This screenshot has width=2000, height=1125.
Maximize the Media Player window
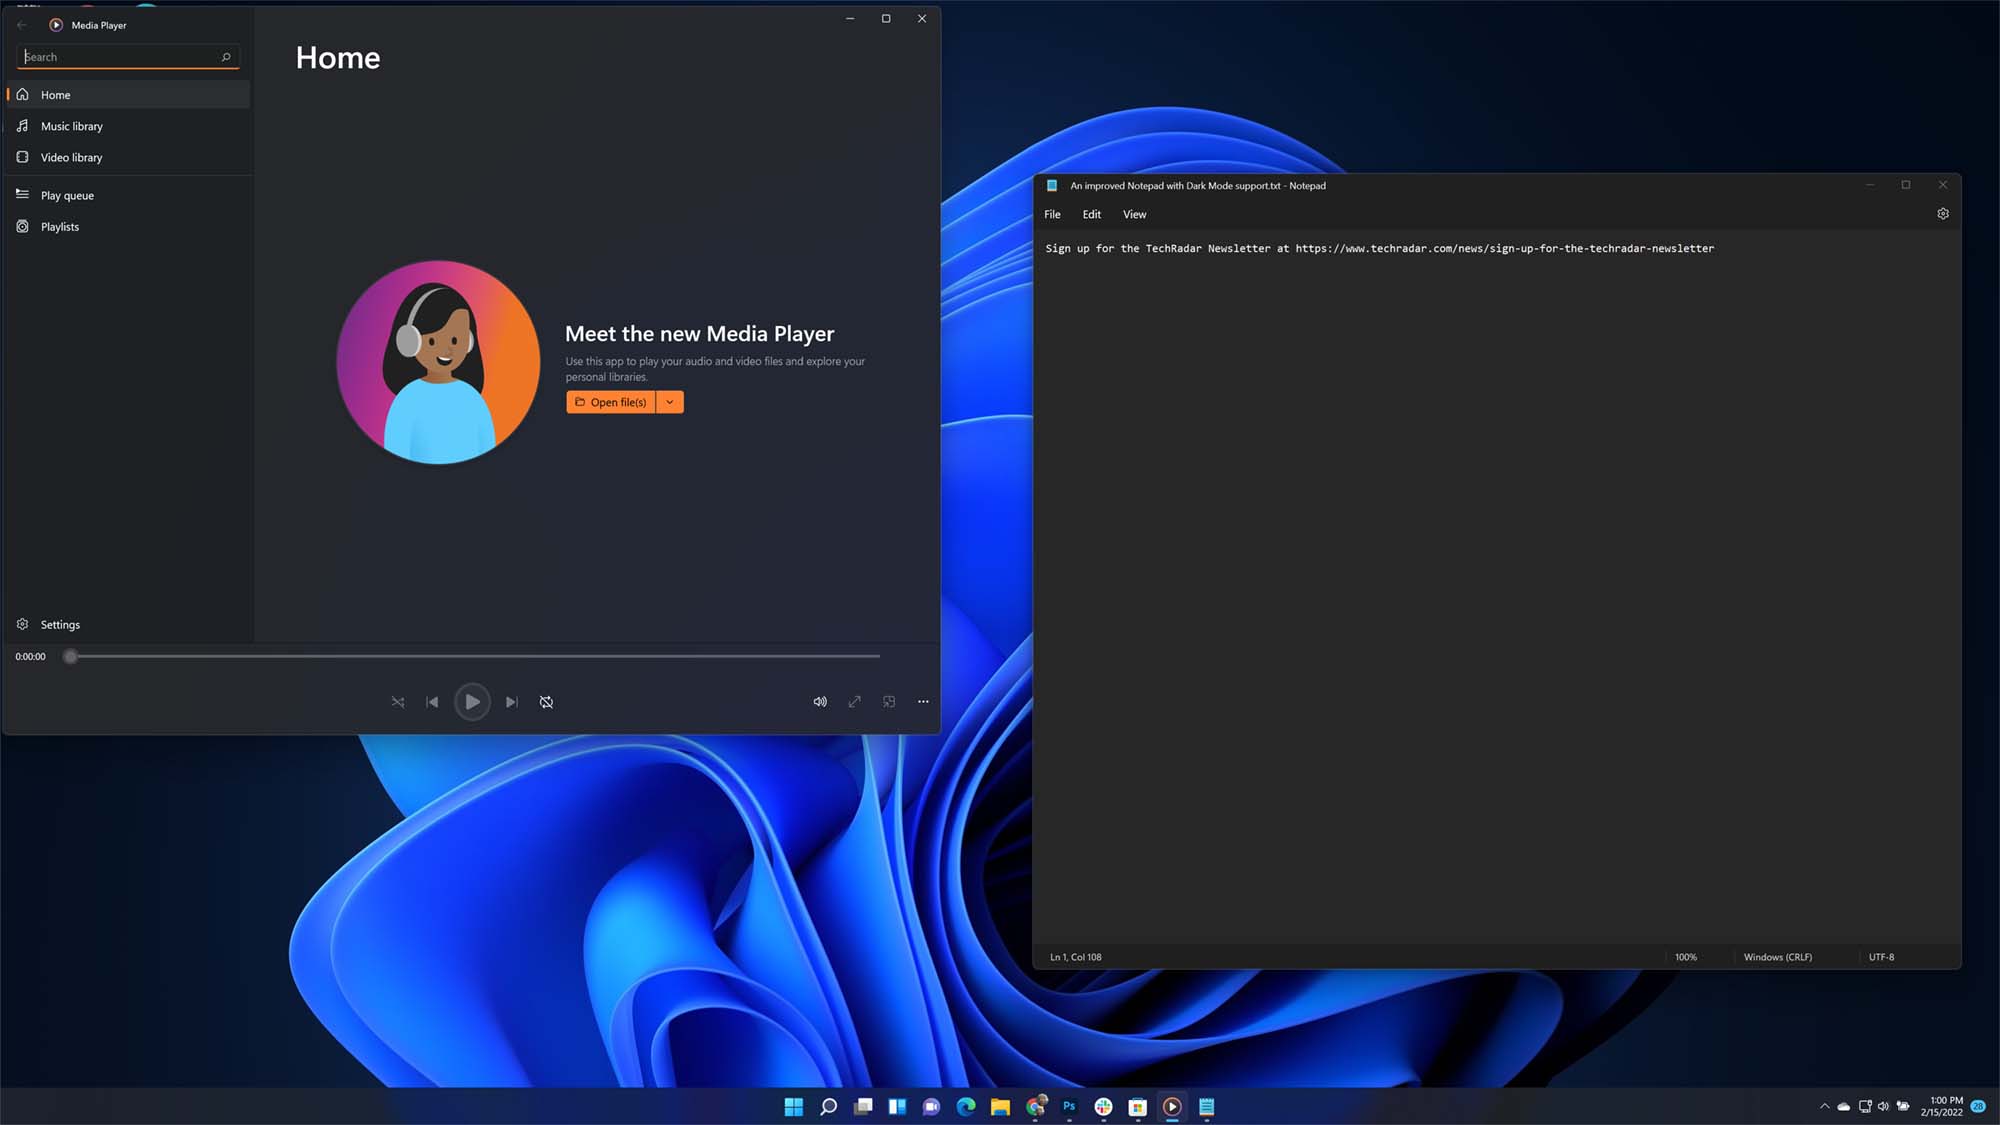pos(886,19)
